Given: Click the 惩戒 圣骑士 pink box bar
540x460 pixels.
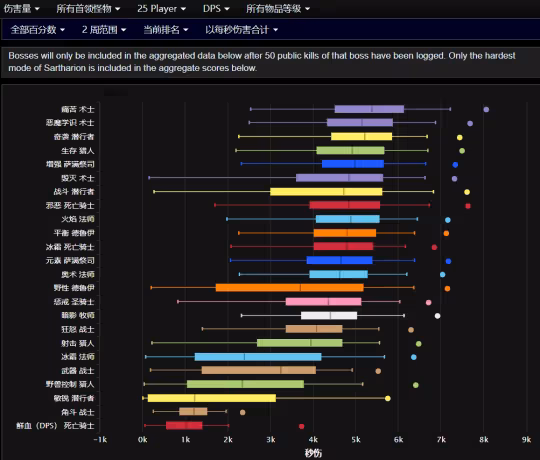Looking at the screenshot, I should (x=324, y=302).
